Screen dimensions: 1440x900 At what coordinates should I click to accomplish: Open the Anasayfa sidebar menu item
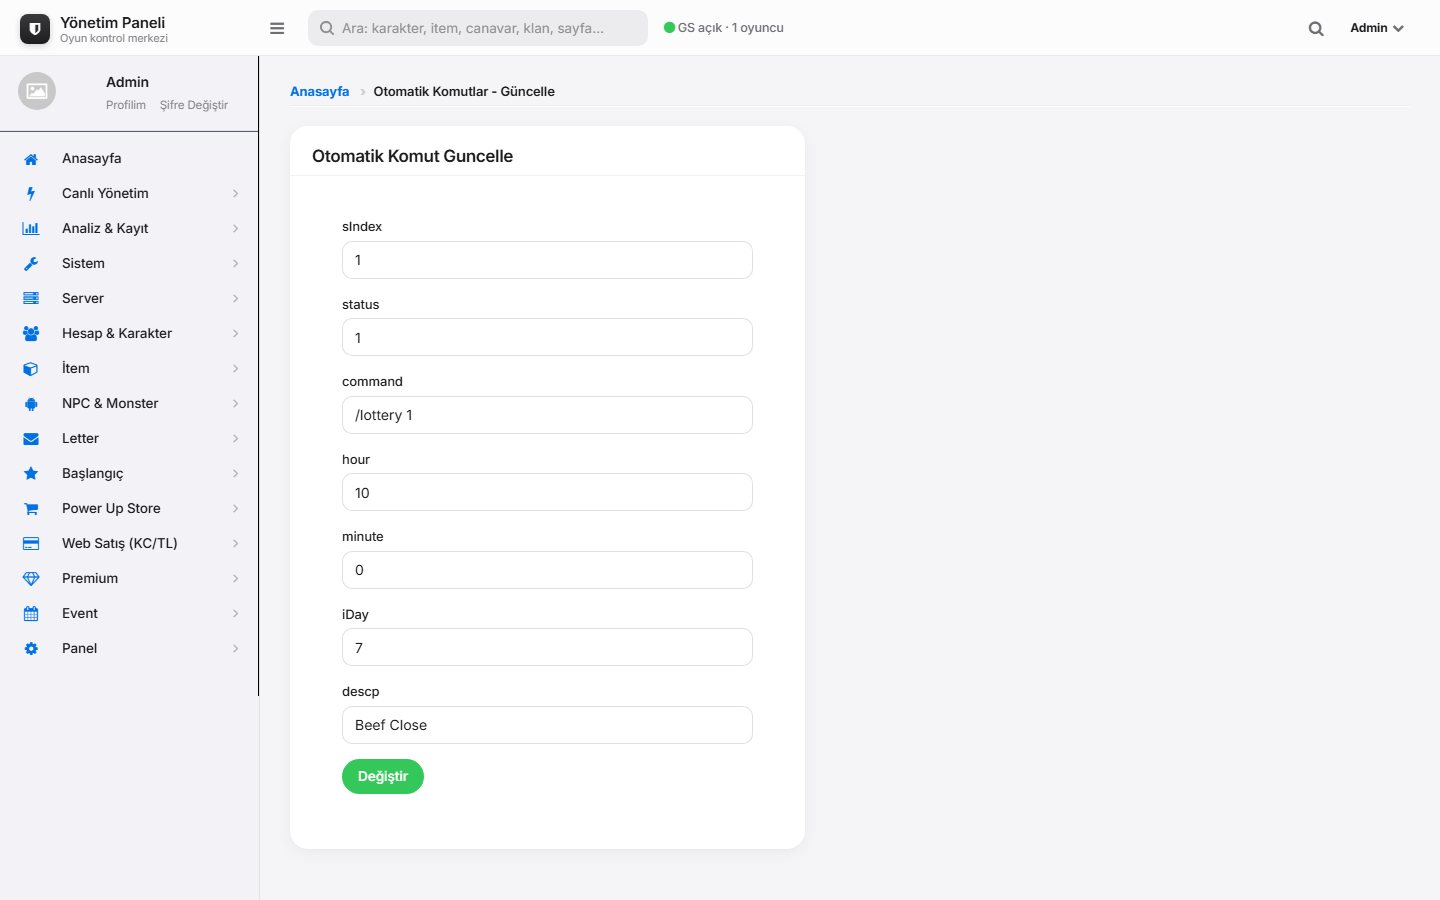coord(129,159)
